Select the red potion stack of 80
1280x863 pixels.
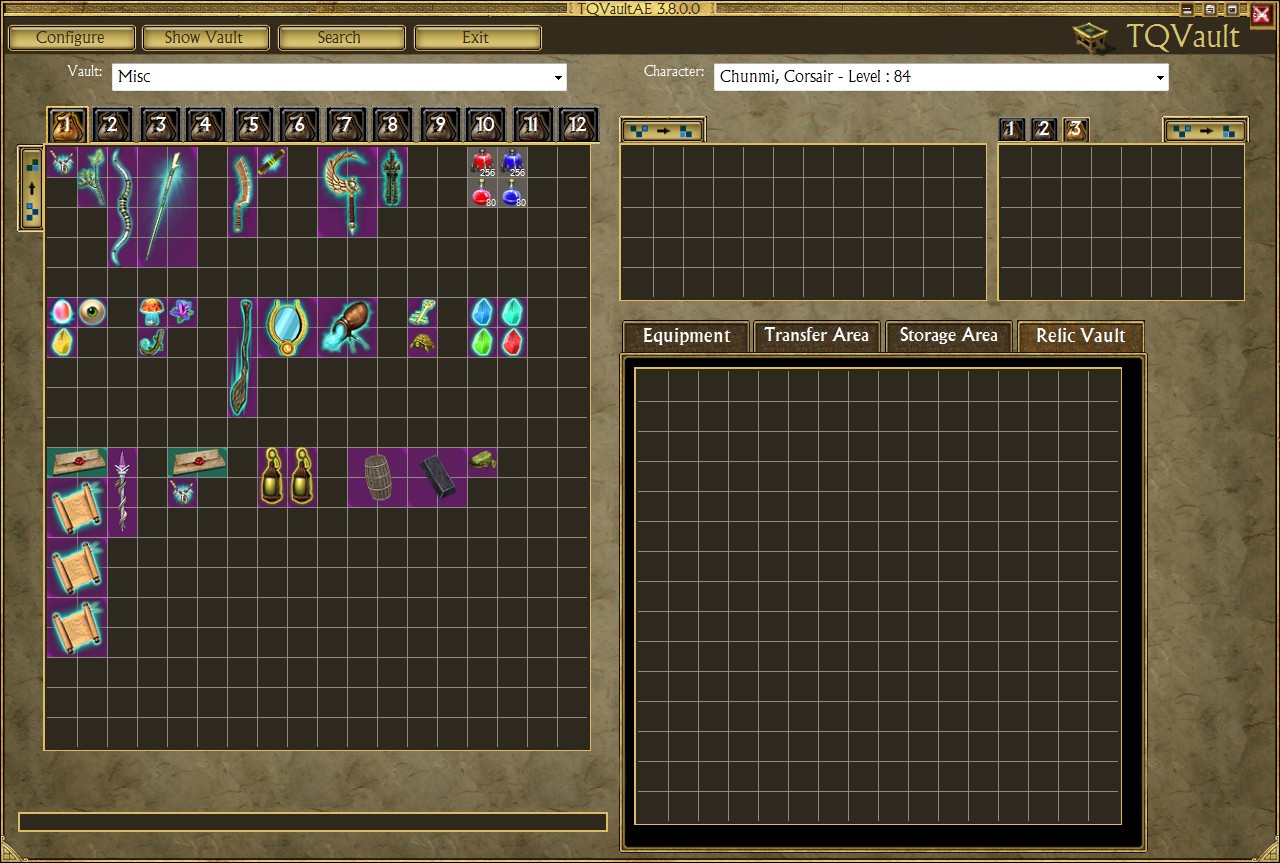click(x=482, y=192)
